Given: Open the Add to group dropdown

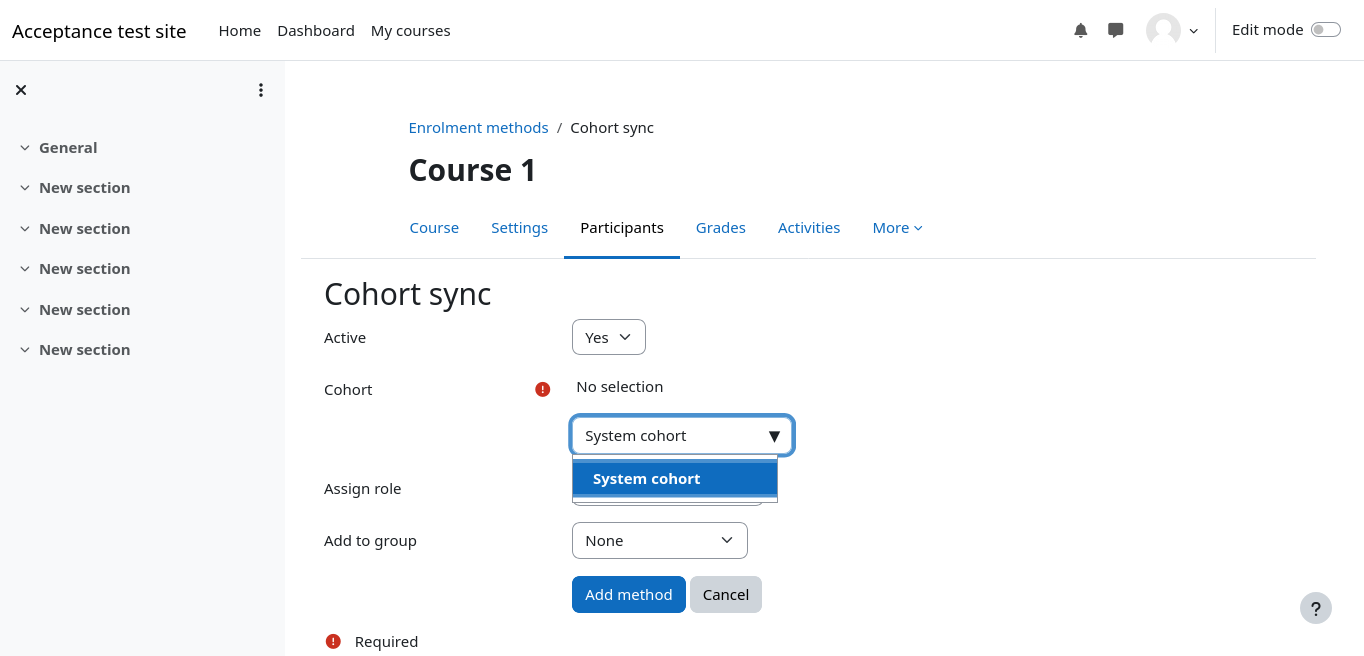Looking at the screenshot, I should click(x=659, y=540).
